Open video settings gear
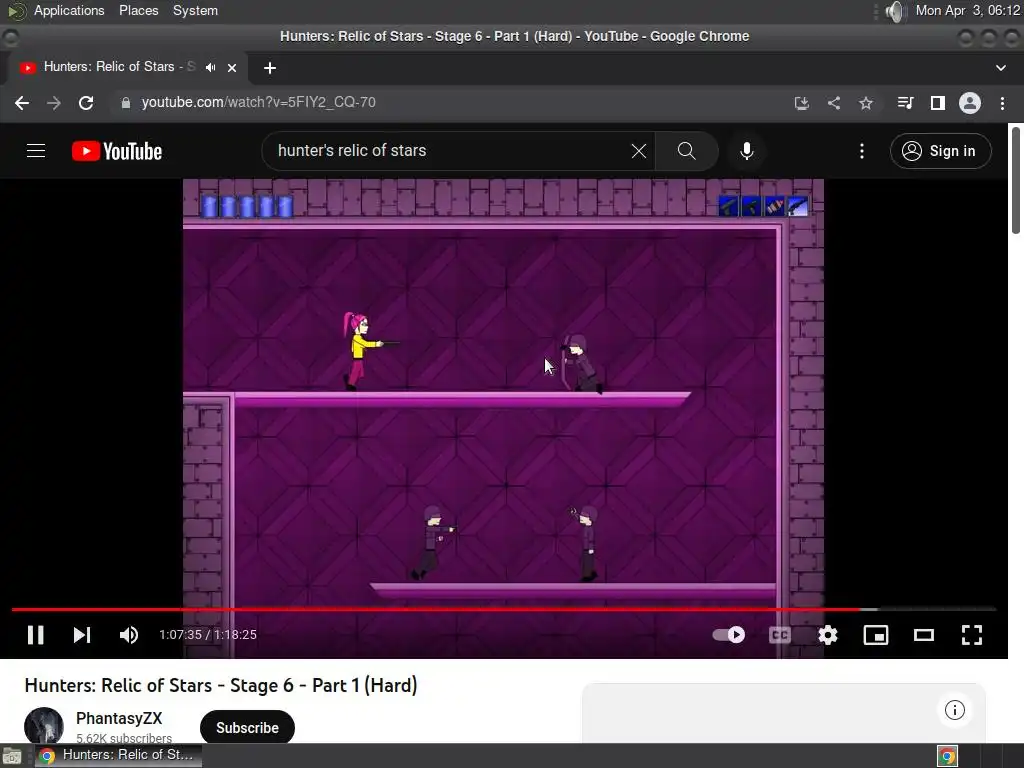 point(827,635)
